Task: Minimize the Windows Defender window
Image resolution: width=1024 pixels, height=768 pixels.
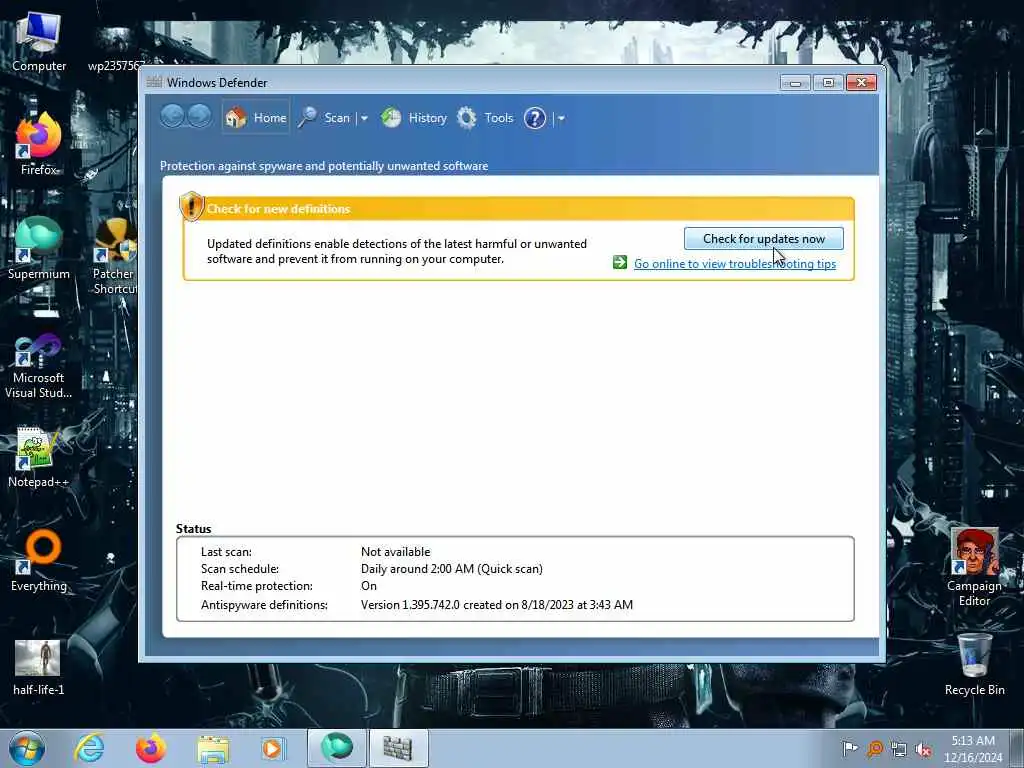Action: pos(795,83)
